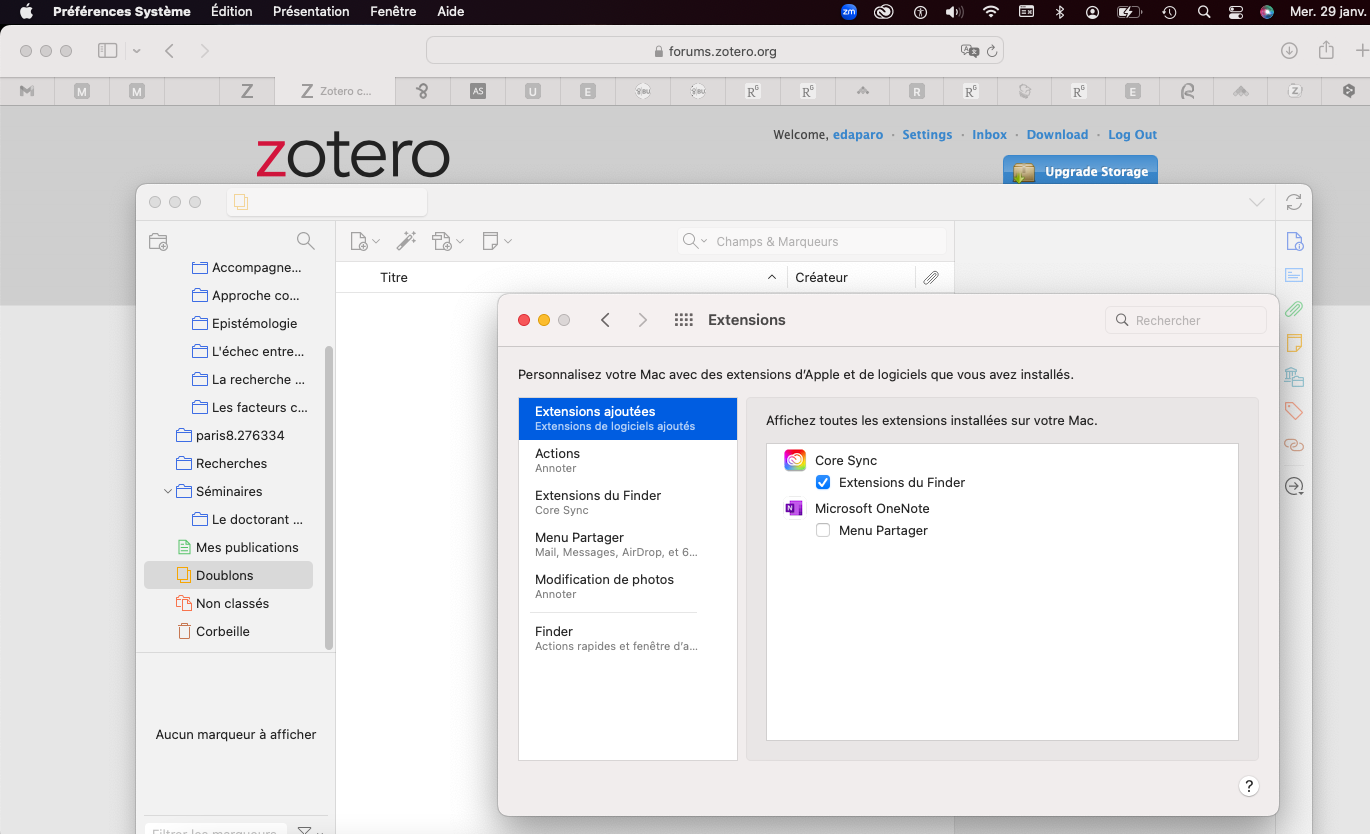Open the Notes pane icon in Zotero
Viewport: 1370px width, 834px height.
[1294, 343]
